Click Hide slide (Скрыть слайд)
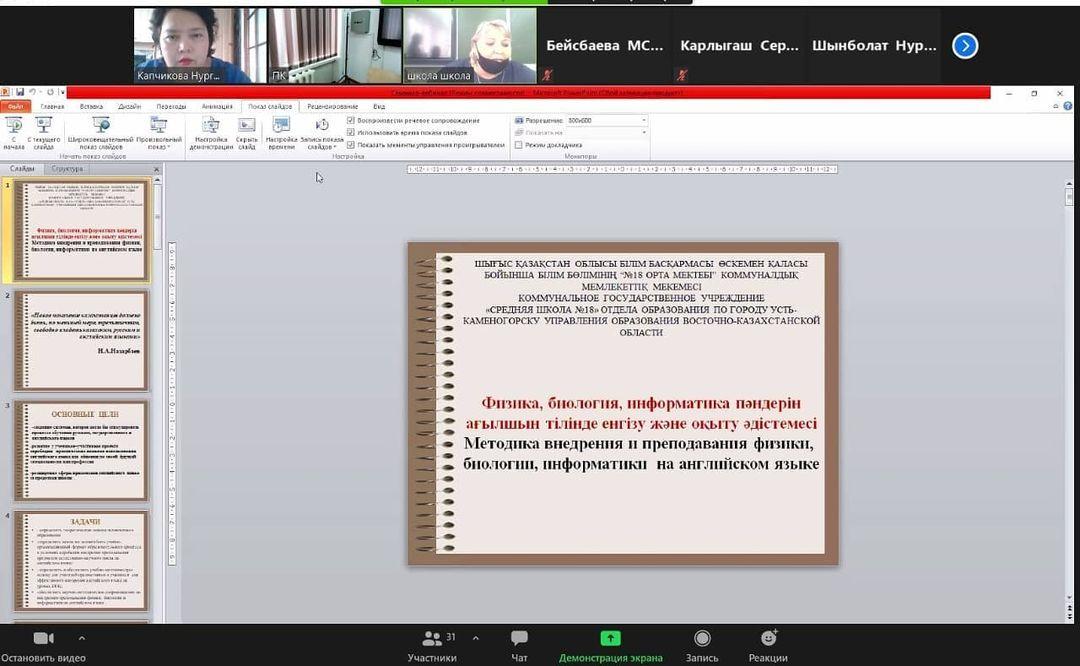Viewport: 1080px width, 666px height. (247, 133)
